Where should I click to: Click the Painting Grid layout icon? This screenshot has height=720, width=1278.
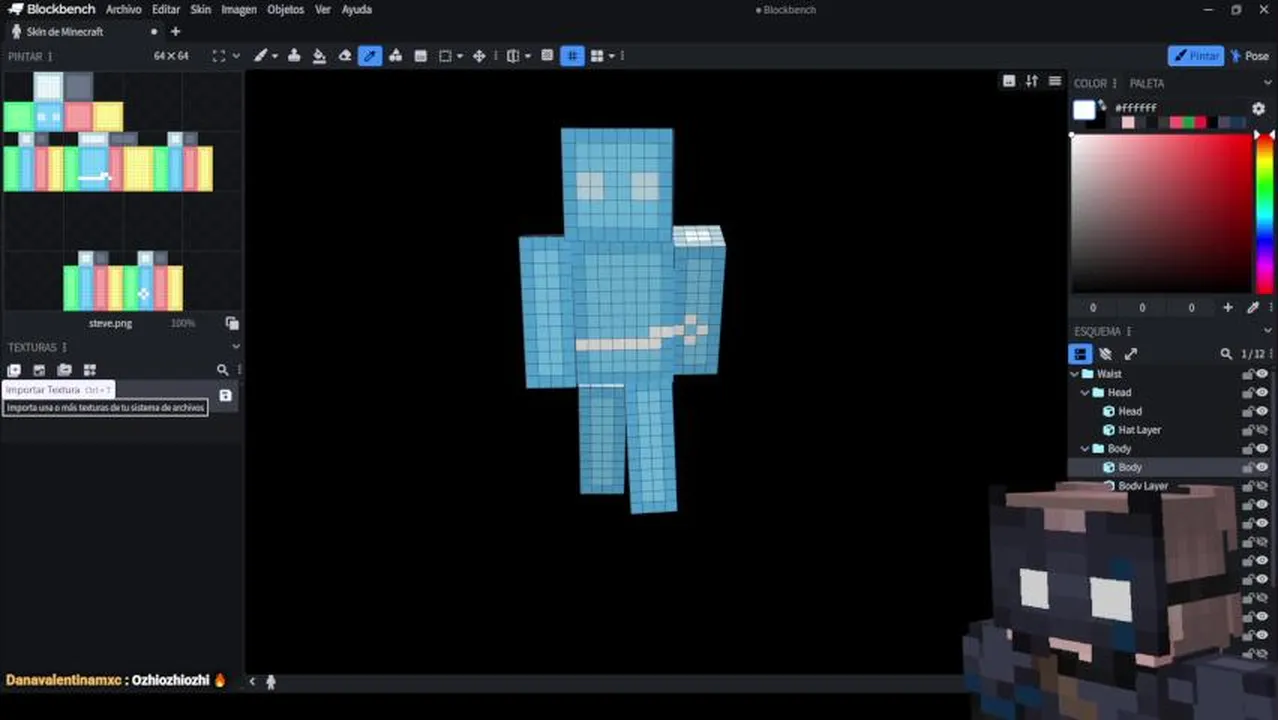click(x=597, y=56)
